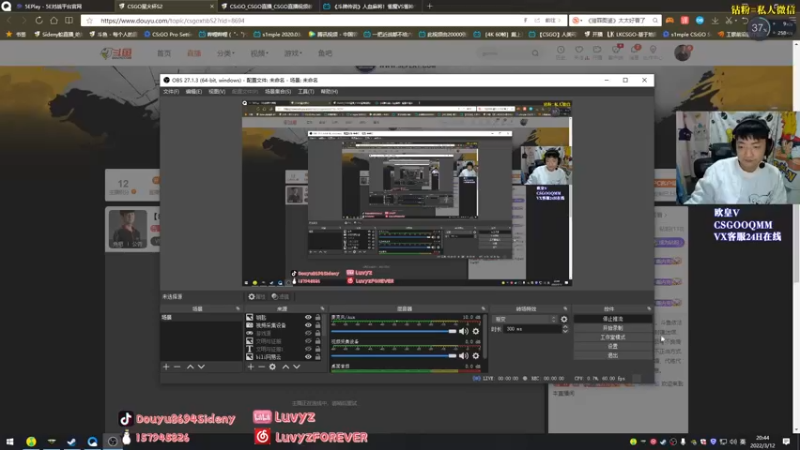Screen dimensions: 800x450
Task: Click Douyu search magnifier icon
Action: [x=535, y=53]
